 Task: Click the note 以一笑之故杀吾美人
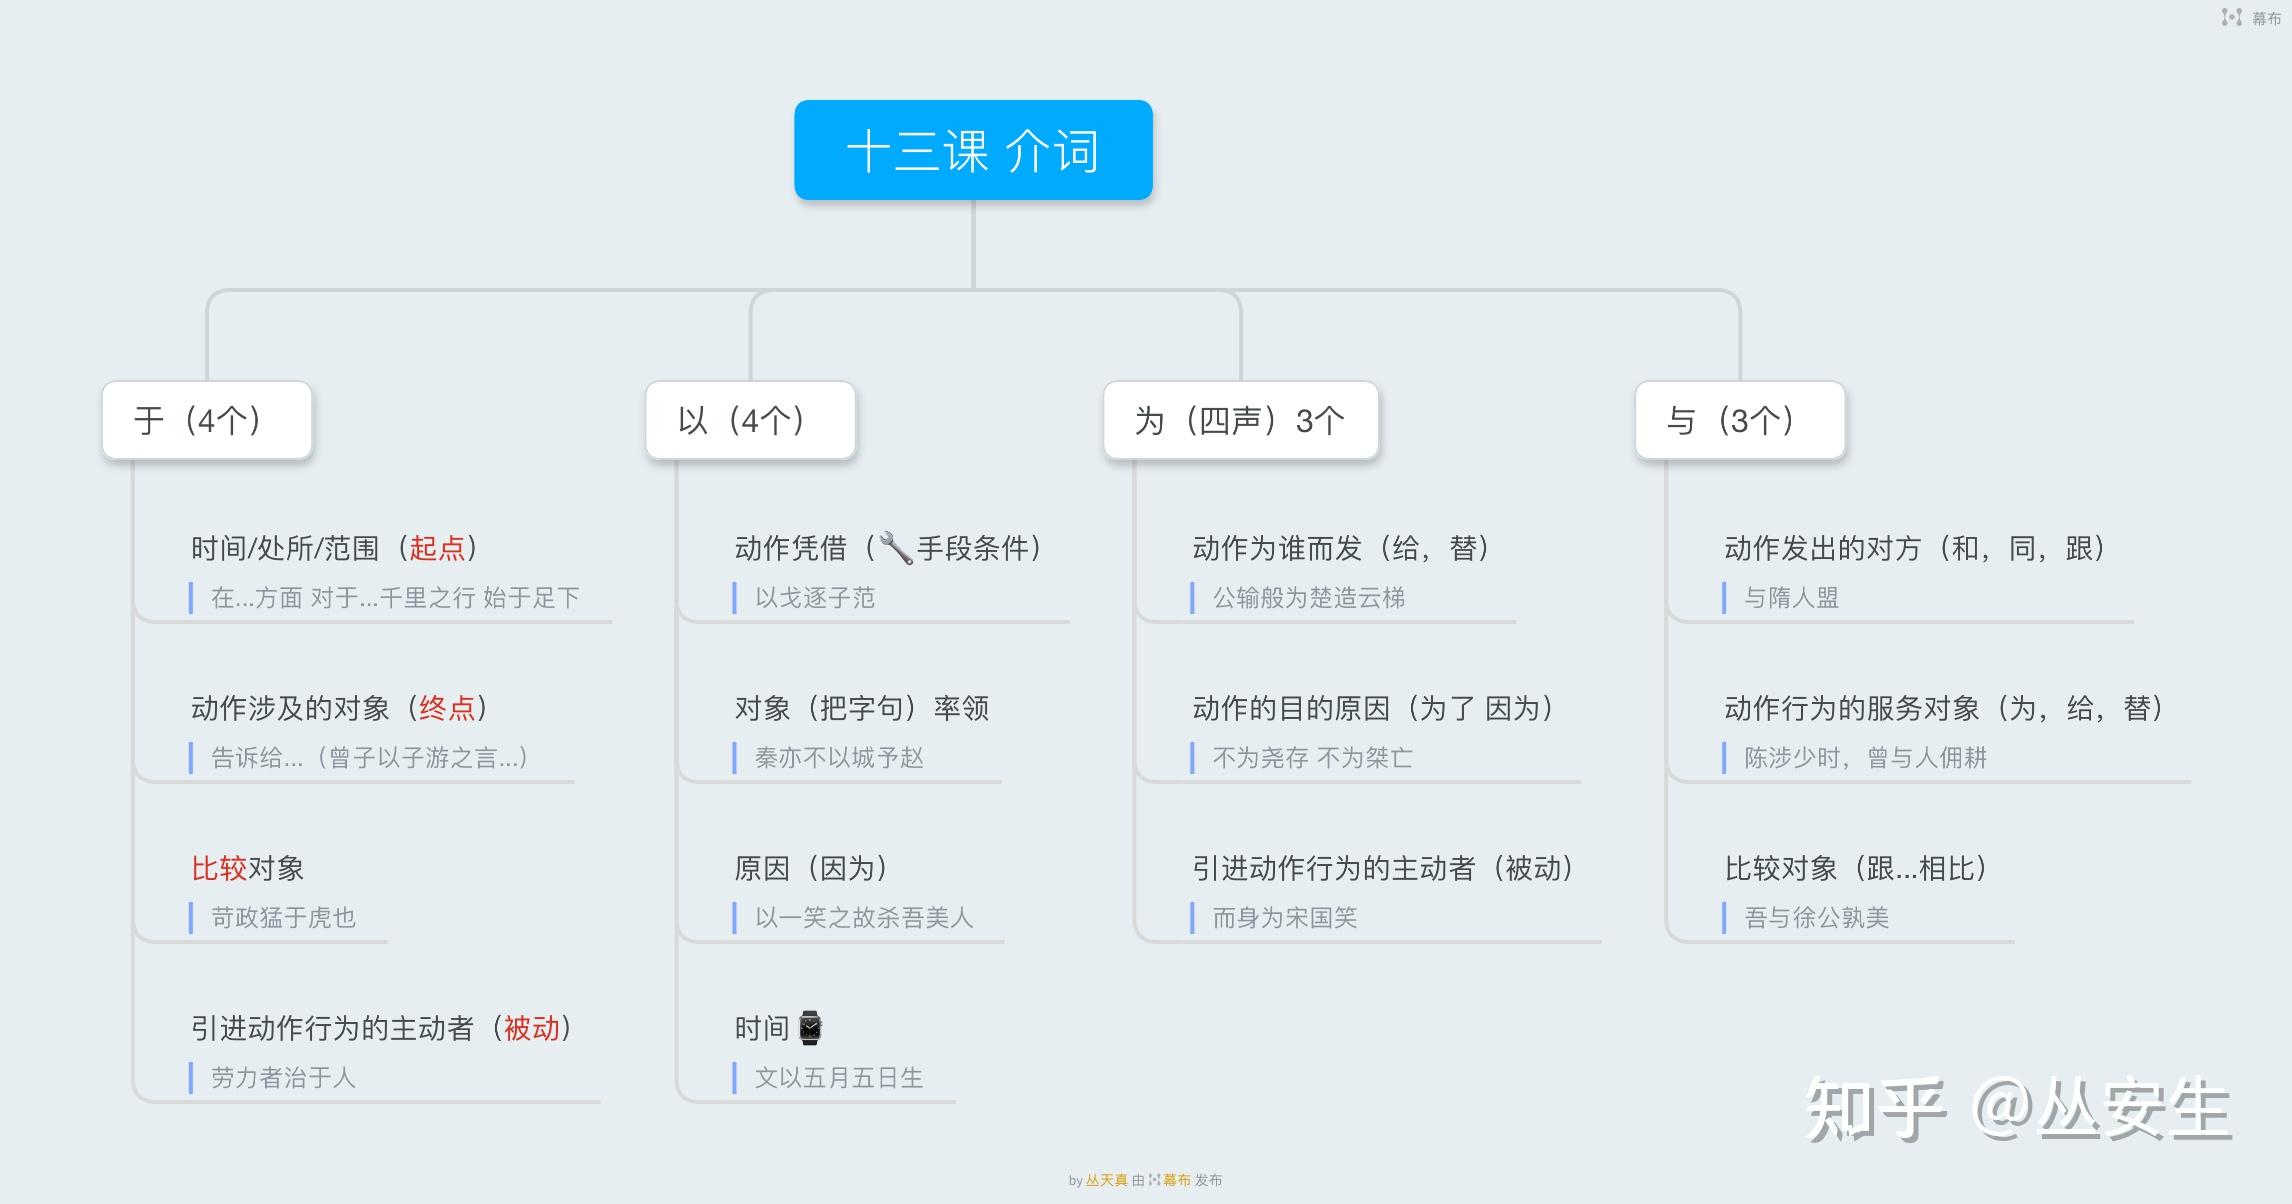(864, 918)
